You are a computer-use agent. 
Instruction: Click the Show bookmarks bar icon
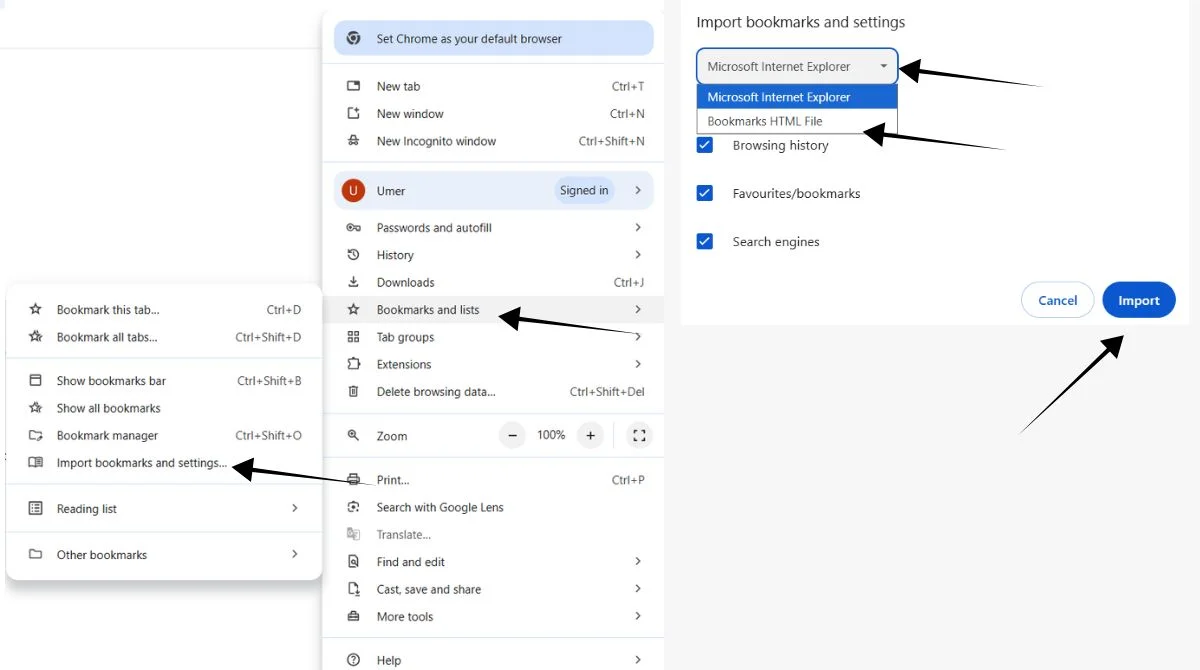[36, 381]
